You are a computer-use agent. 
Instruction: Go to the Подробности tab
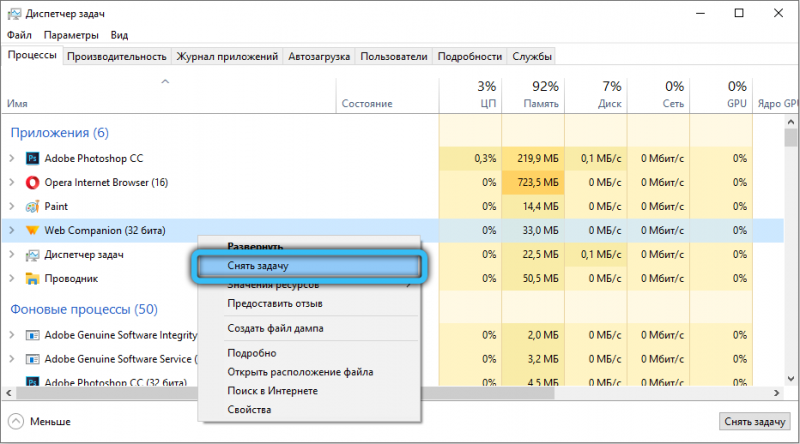[x=469, y=56]
